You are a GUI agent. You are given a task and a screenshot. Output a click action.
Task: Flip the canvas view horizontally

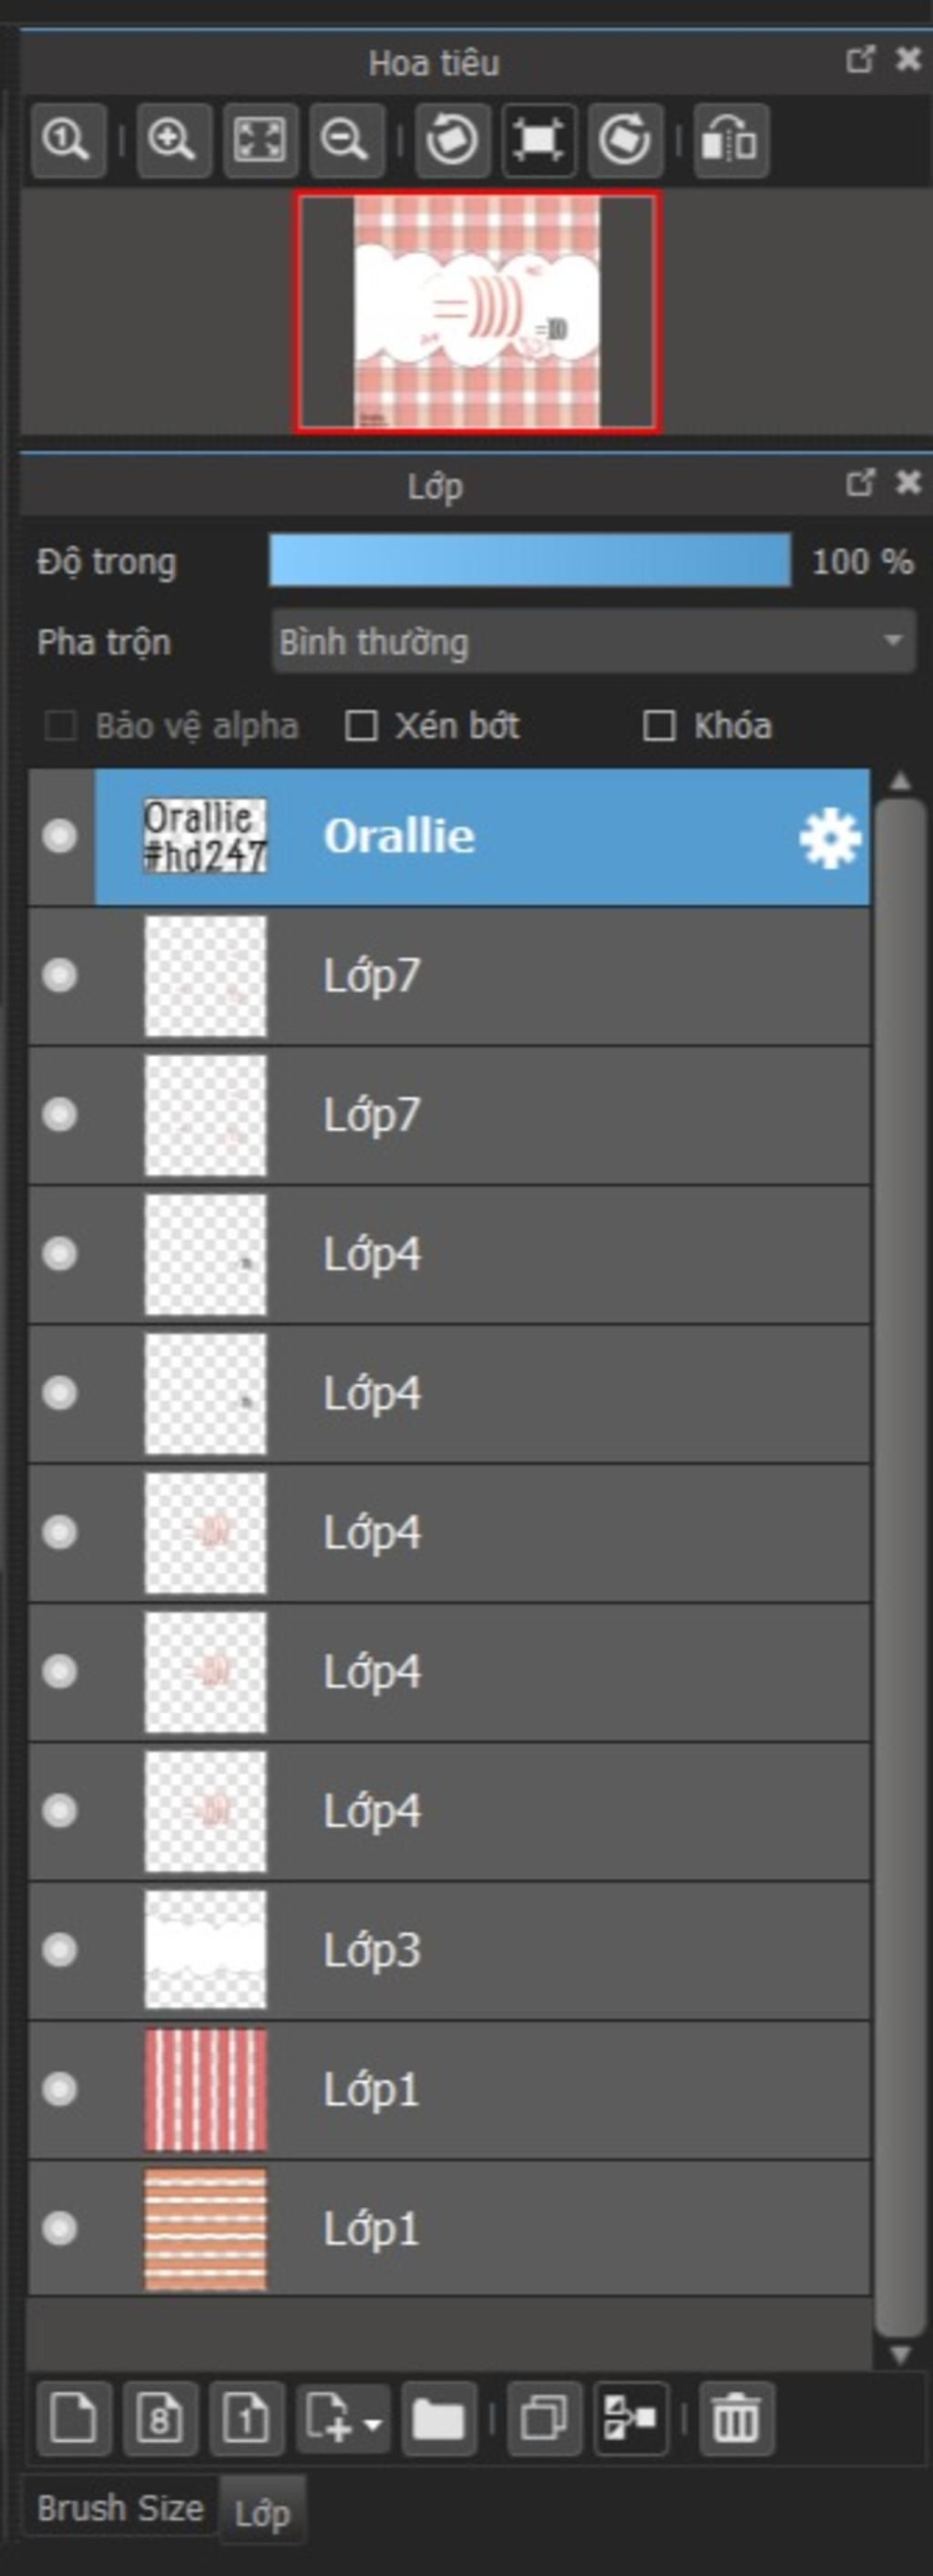click(731, 140)
